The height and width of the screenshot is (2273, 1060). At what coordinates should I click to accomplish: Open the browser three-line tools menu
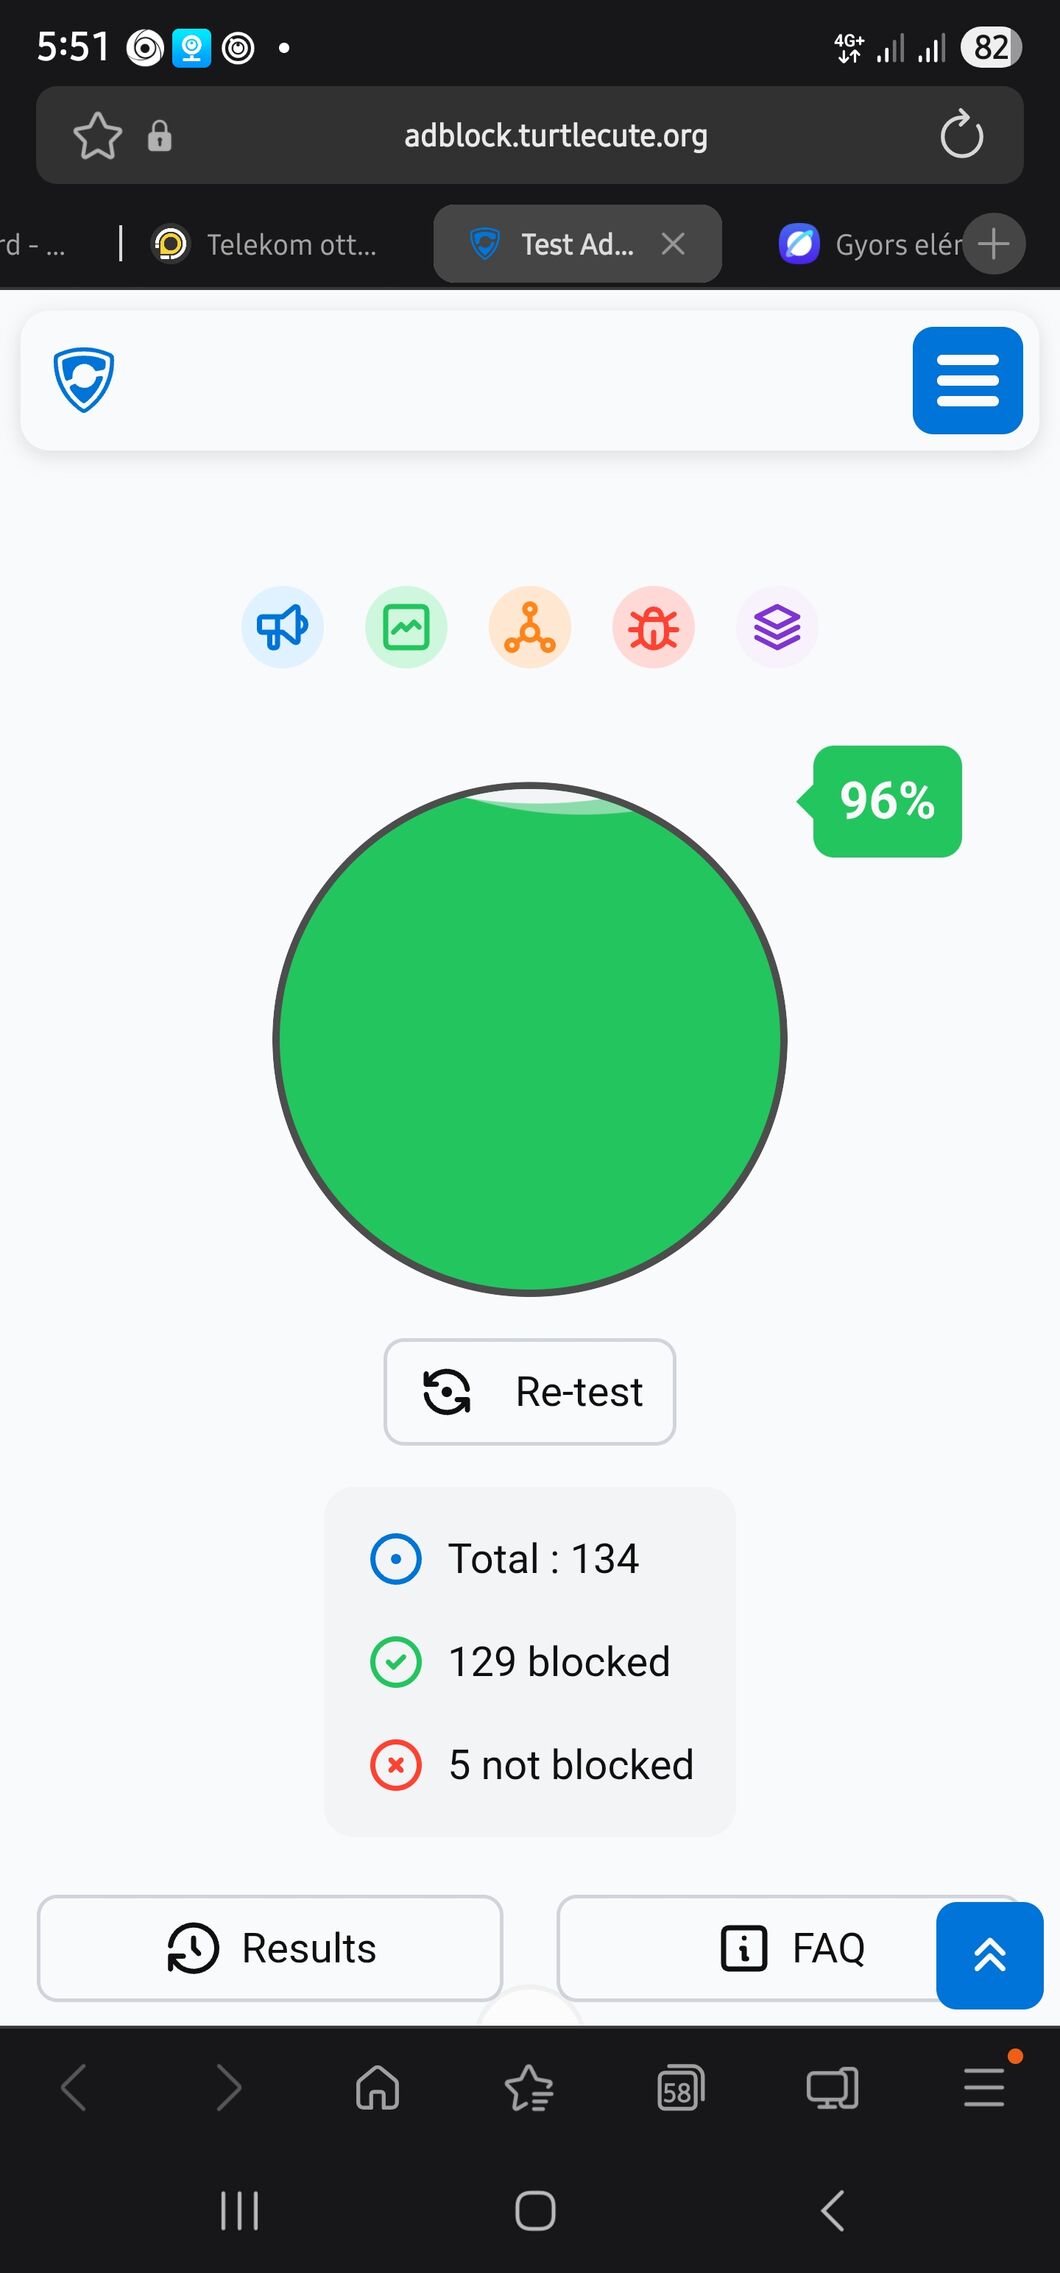[x=984, y=2088]
